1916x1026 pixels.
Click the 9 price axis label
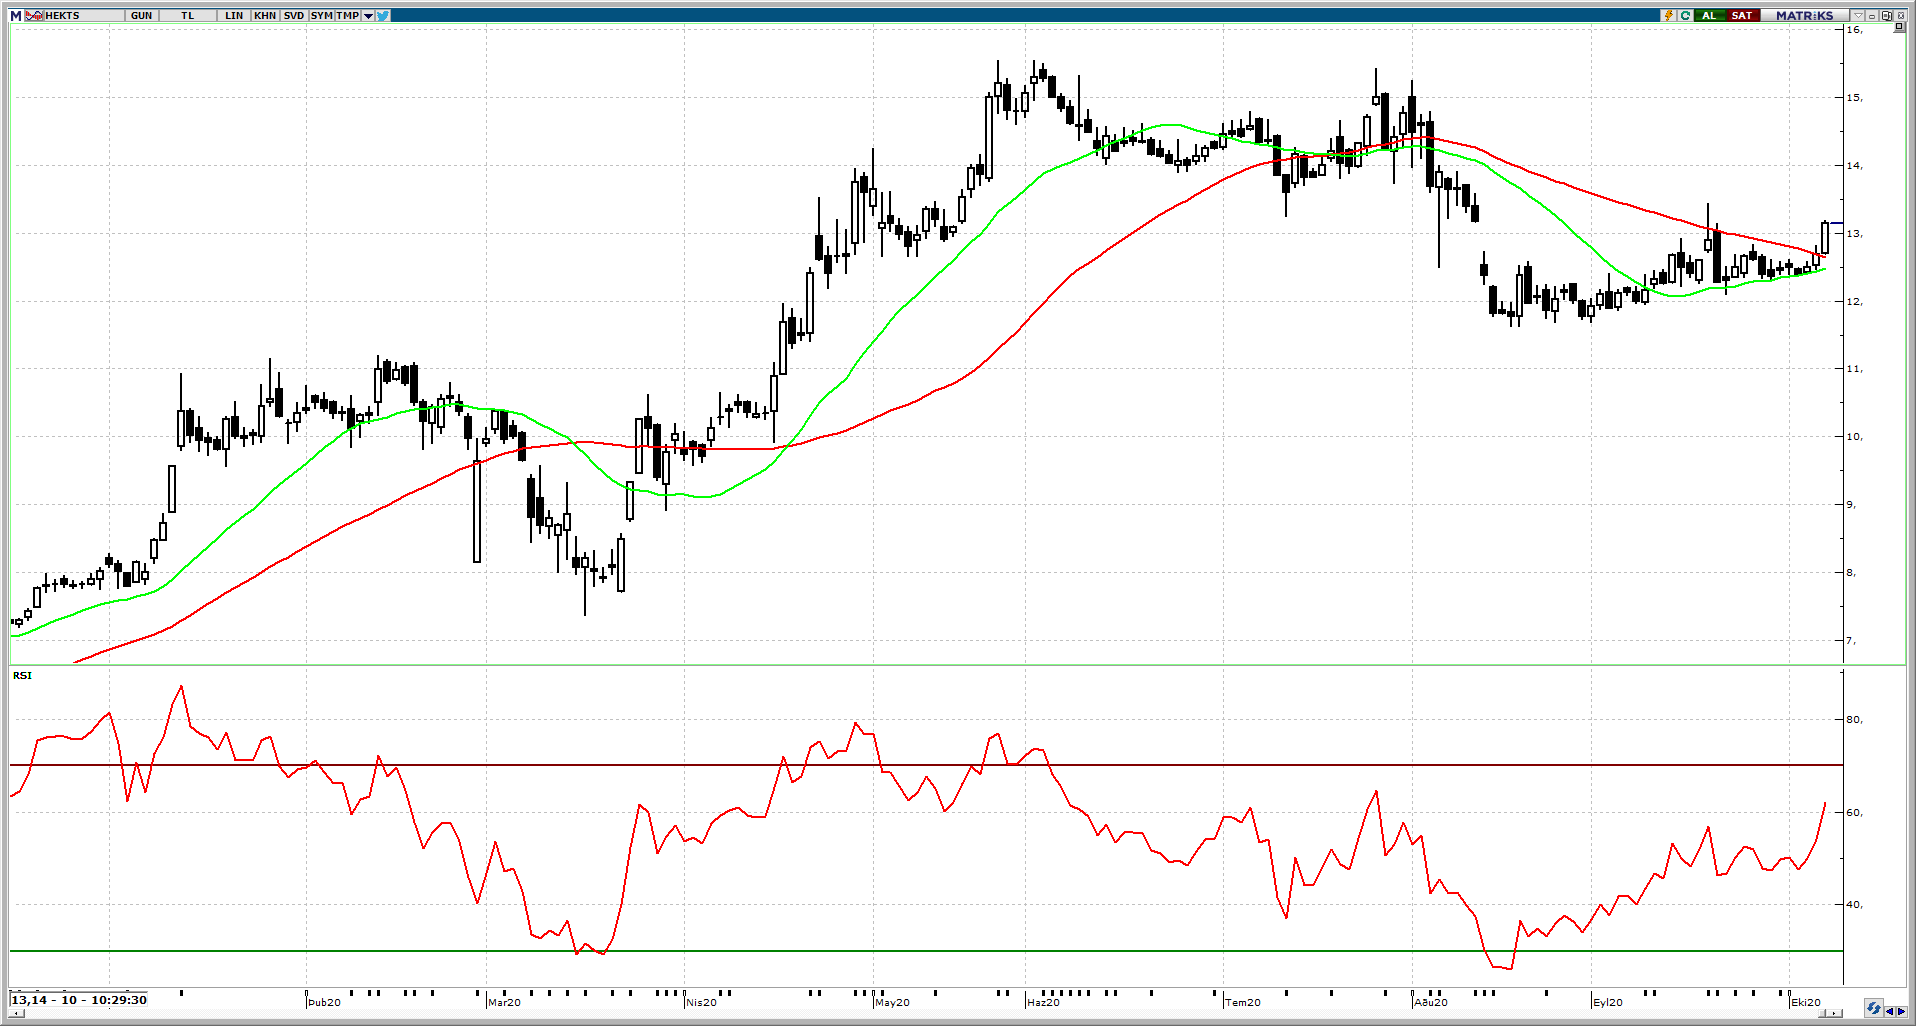point(1852,505)
